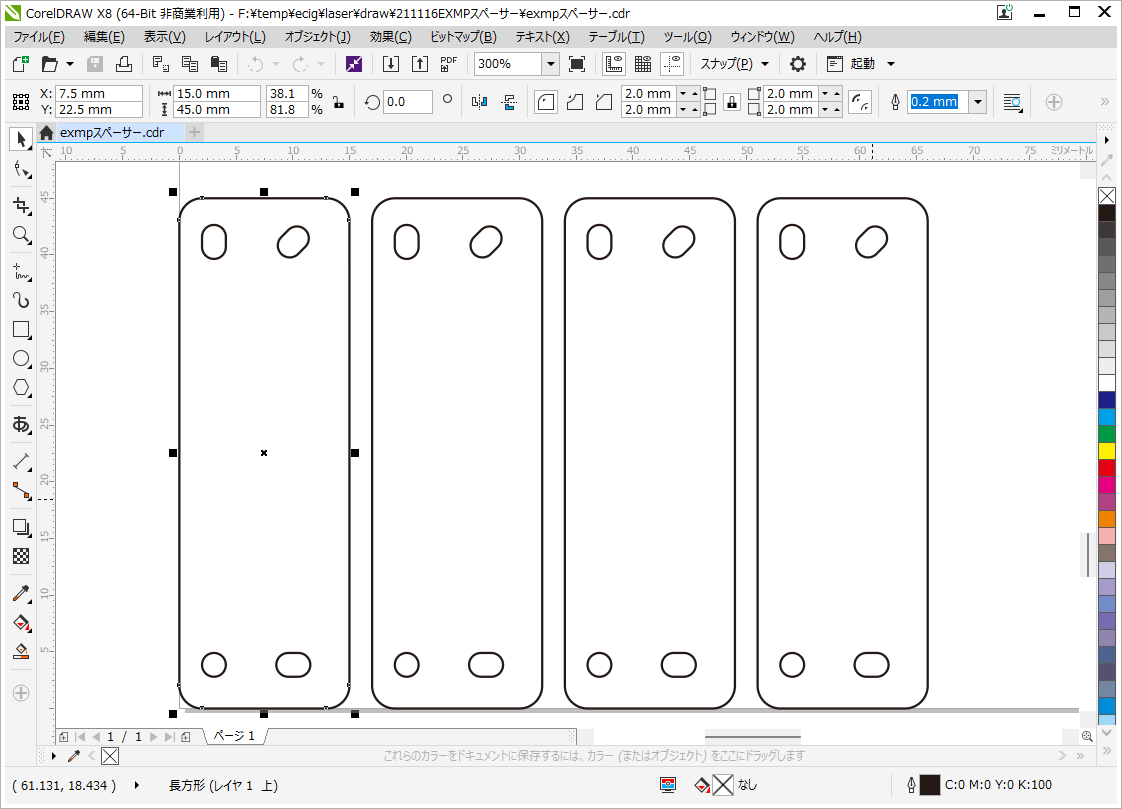Toggle show rulers button
The image size is (1122, 809).
pos(614,64)
